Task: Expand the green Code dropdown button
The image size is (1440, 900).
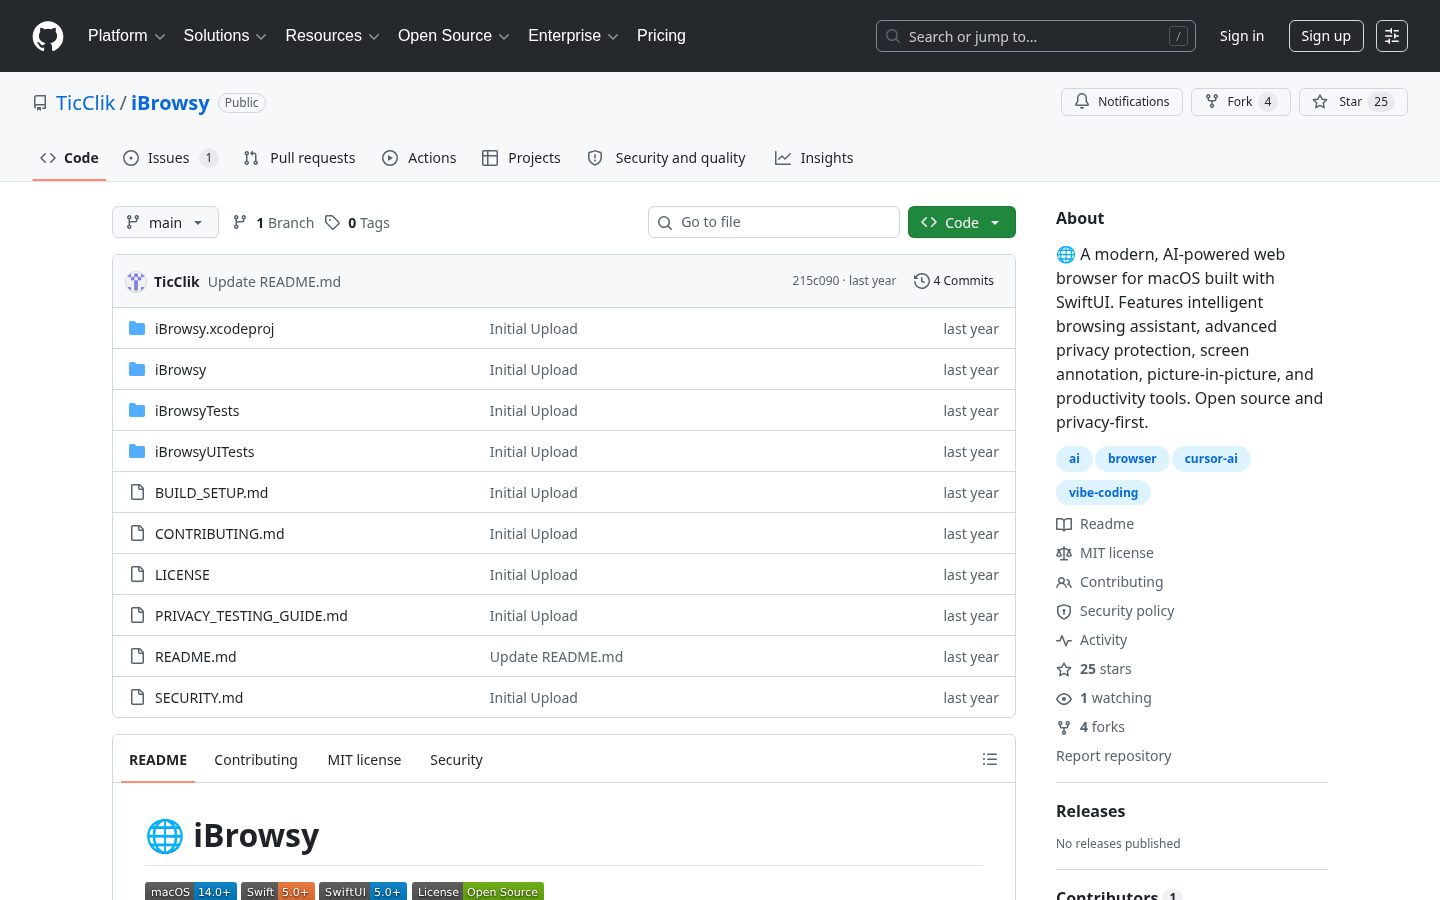Action: coord(962,222)
